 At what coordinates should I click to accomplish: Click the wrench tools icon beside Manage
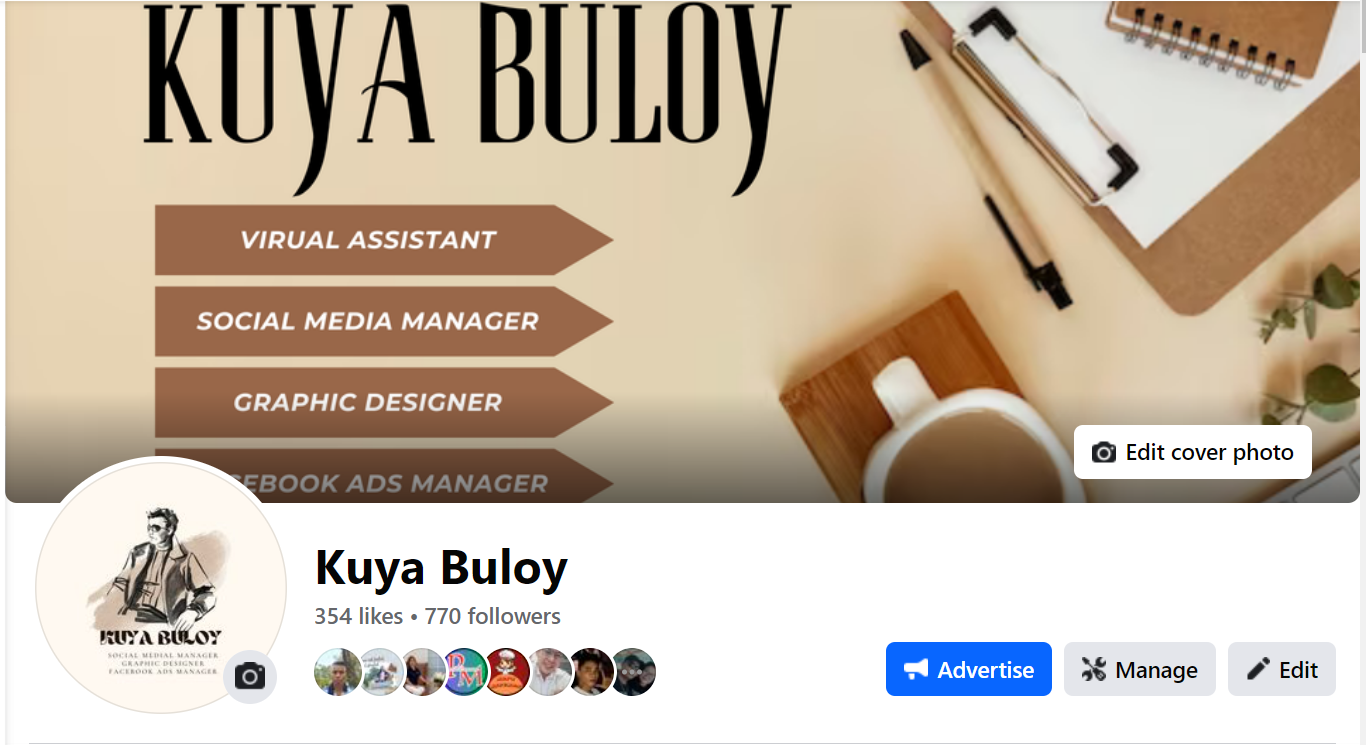click(x=1093, y=669)
